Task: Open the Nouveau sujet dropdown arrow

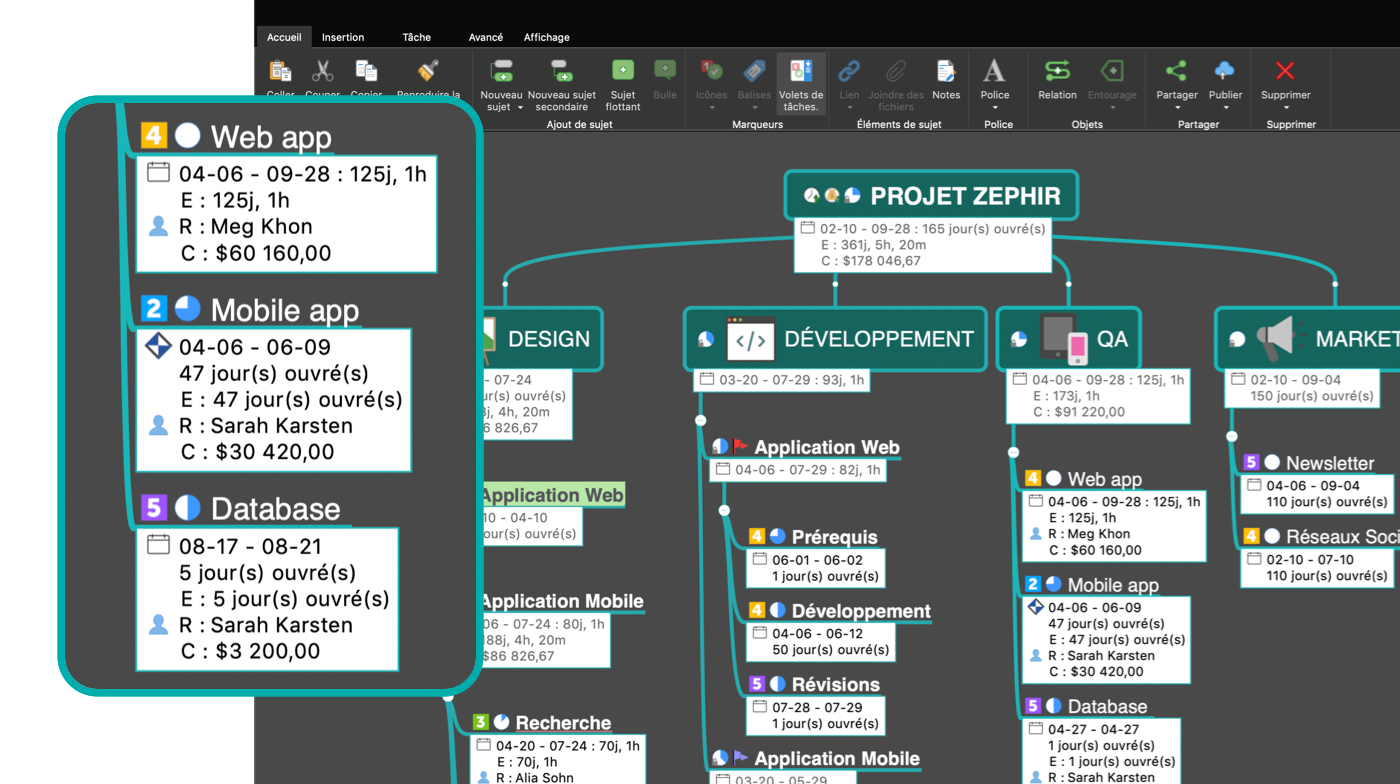Action: click(x=520, y=108)
